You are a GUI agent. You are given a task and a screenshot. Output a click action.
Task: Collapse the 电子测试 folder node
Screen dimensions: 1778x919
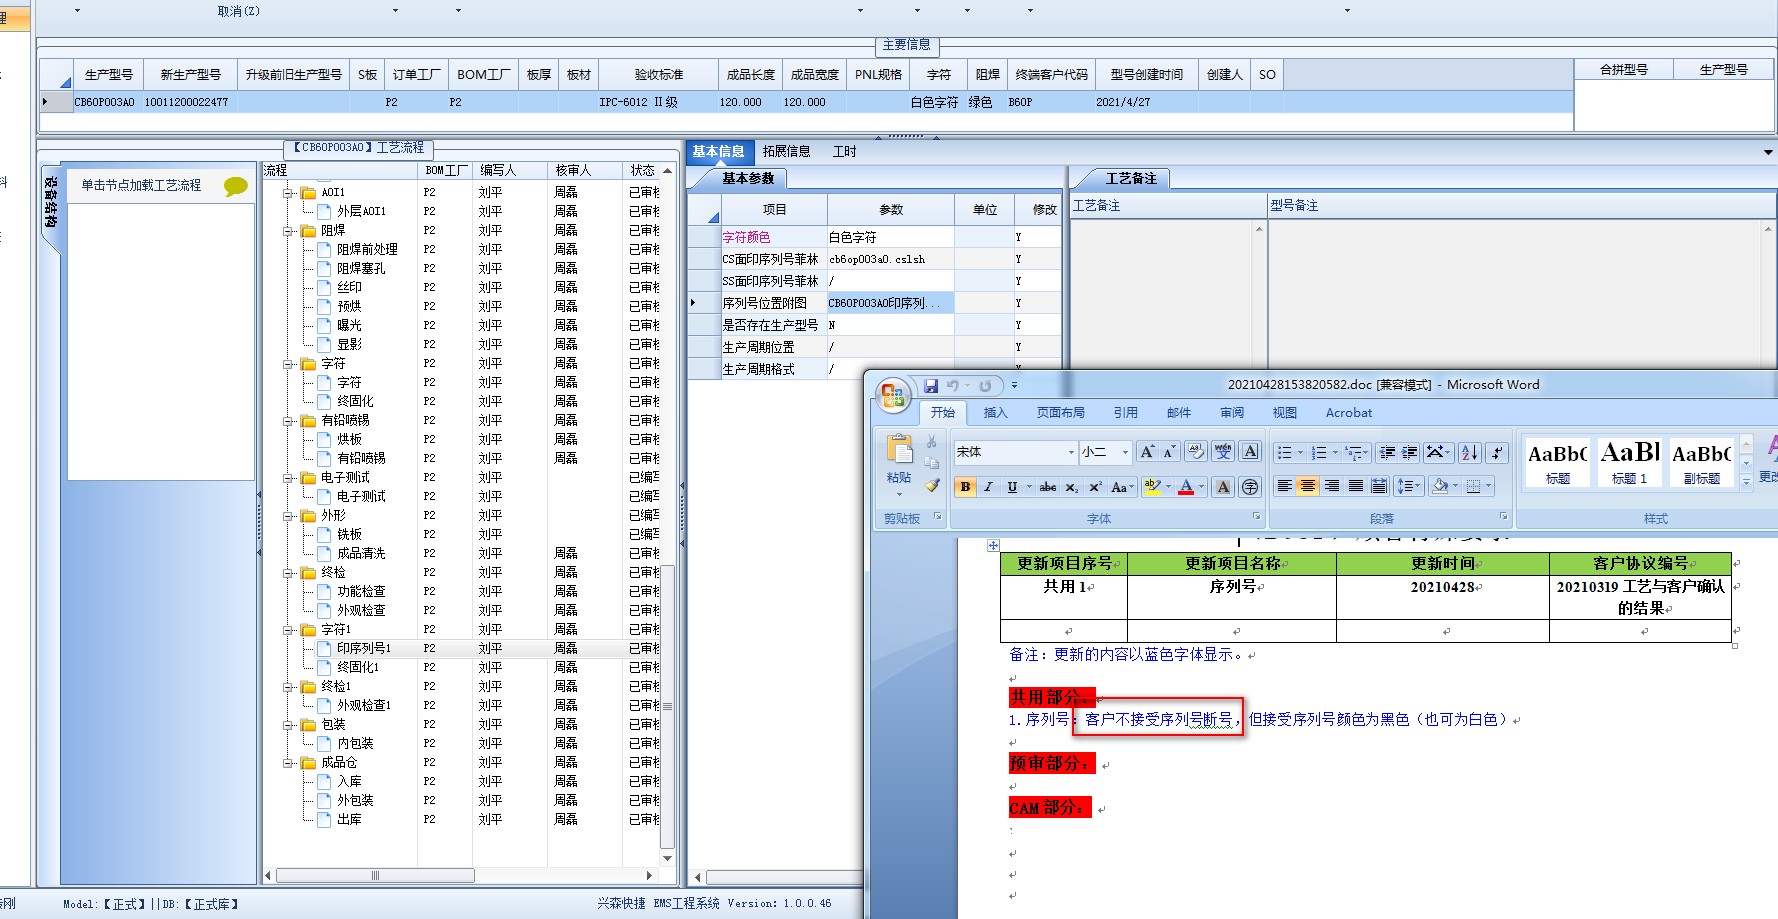pos(288,478)
